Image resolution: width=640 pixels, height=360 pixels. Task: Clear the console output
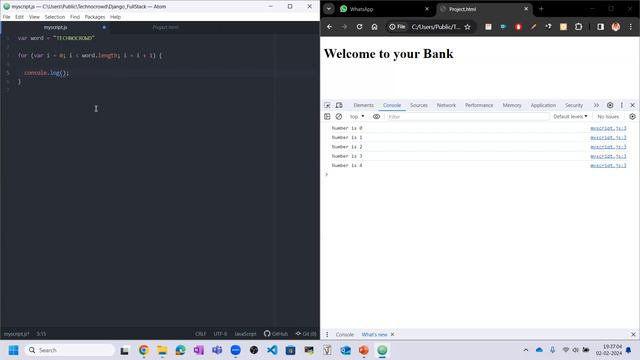[x=339, y=117]
